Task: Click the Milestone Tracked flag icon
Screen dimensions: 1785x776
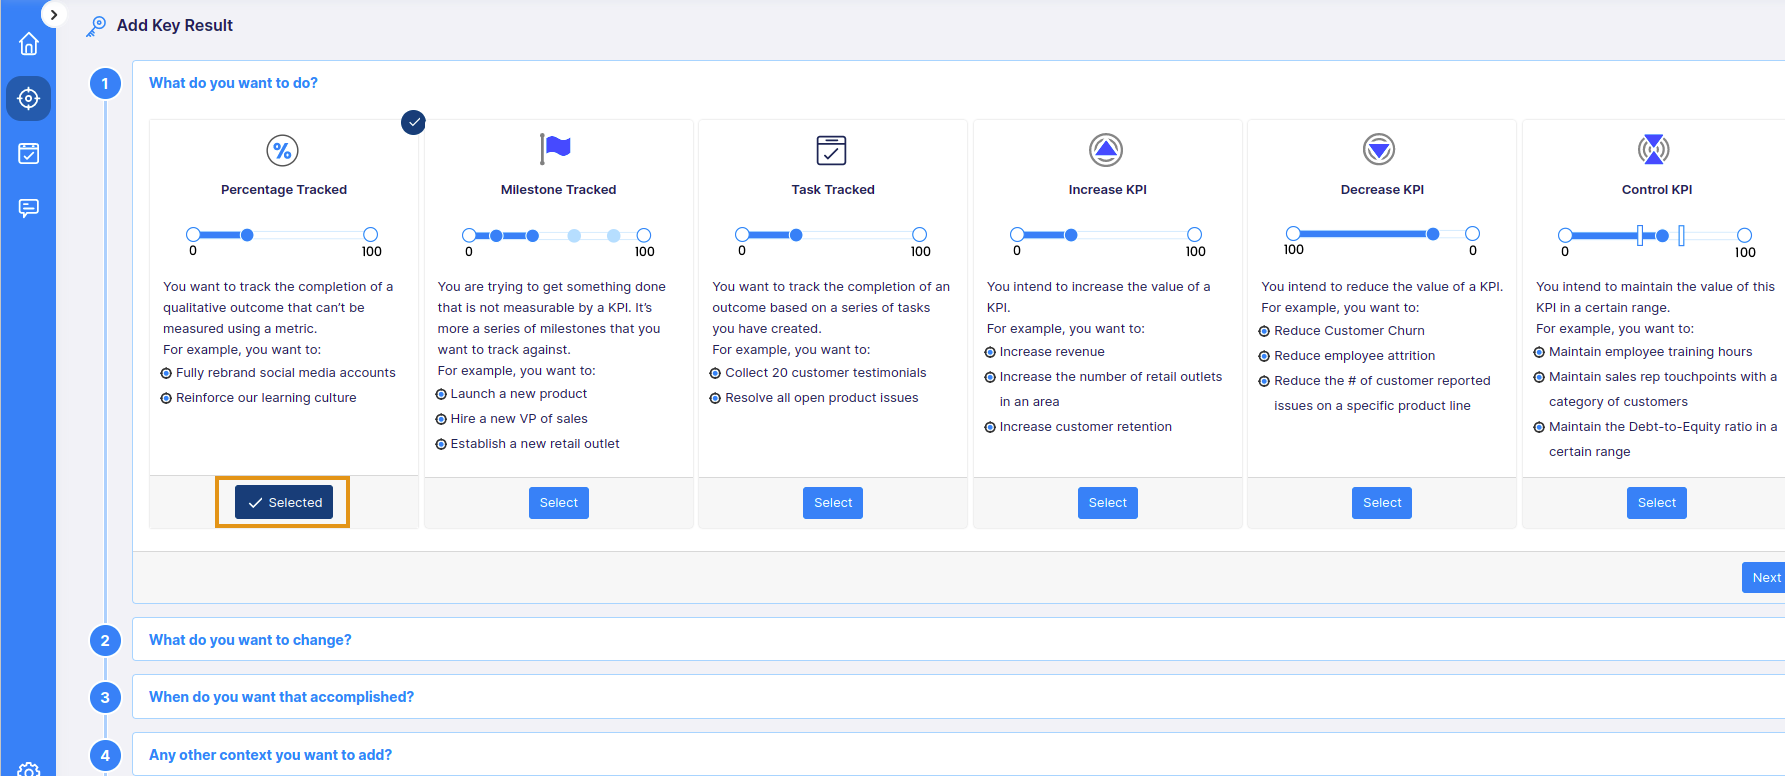Action: (555, 149)
